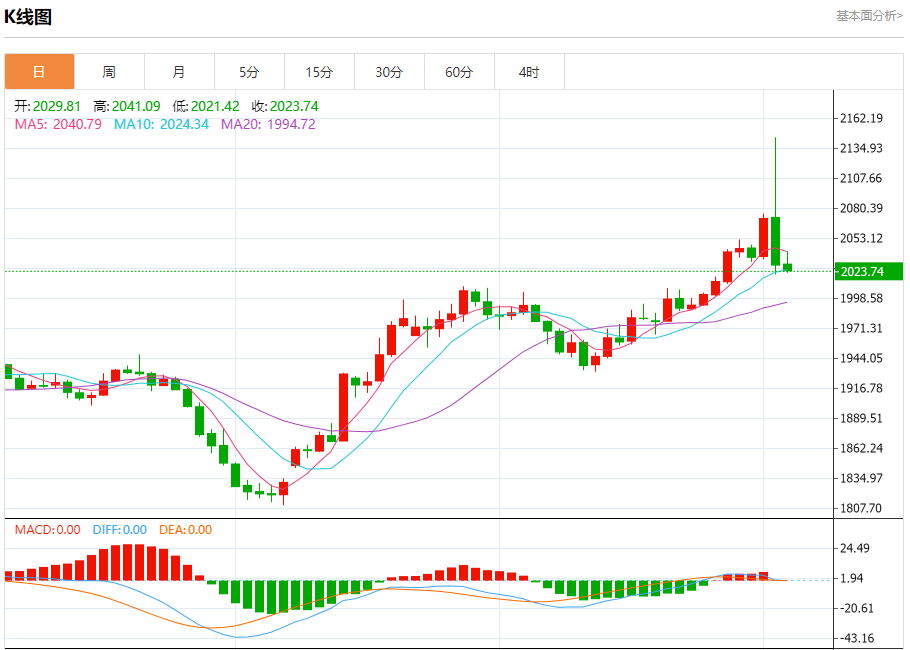910x650 pixels.
Task: Click the K线图 heading
Action: click(28, 17)
